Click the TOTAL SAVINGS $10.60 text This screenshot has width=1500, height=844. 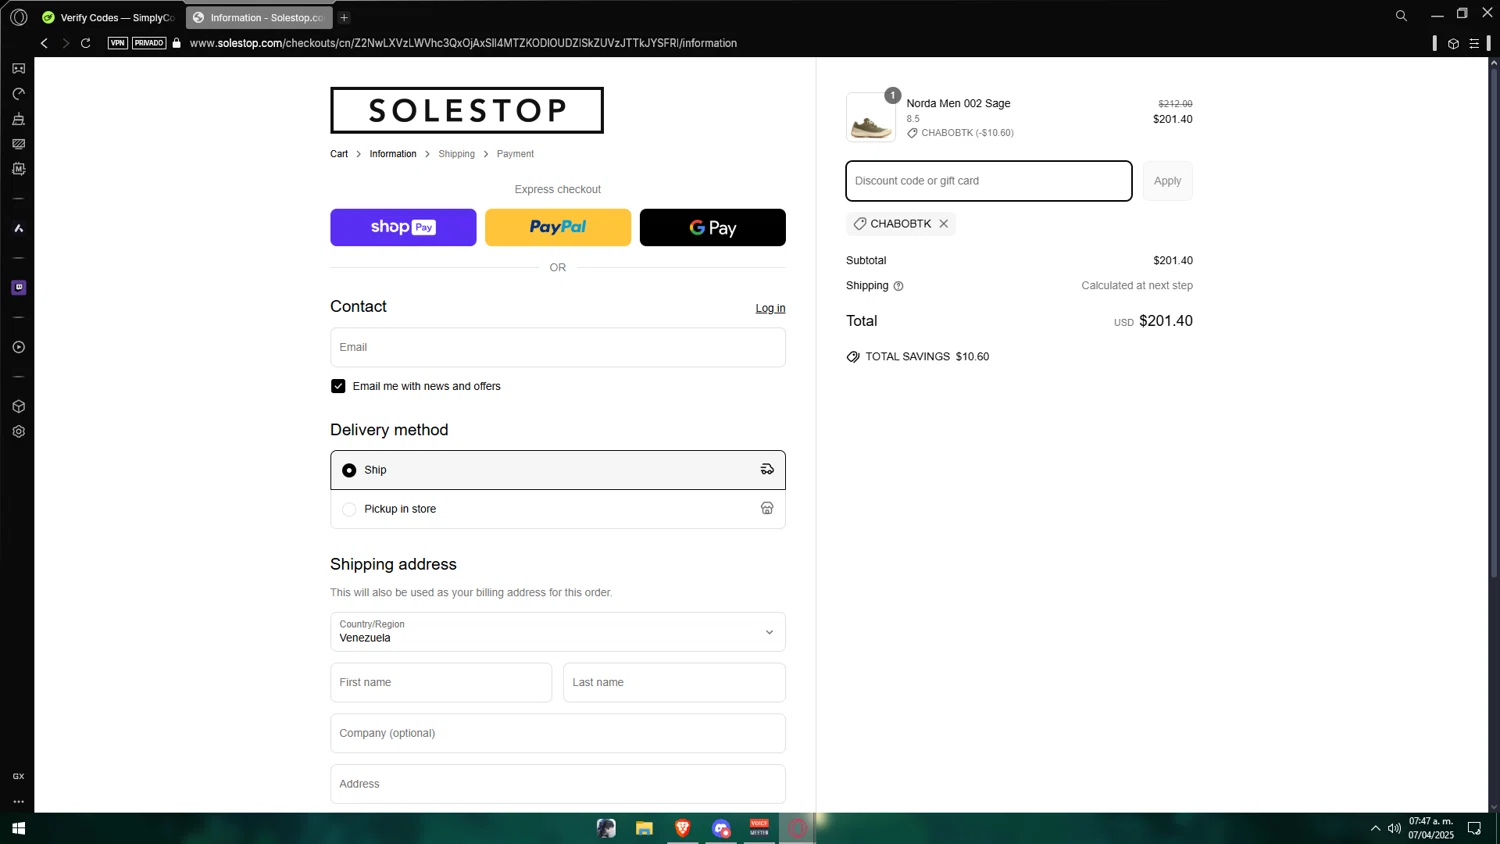[927, 357]
